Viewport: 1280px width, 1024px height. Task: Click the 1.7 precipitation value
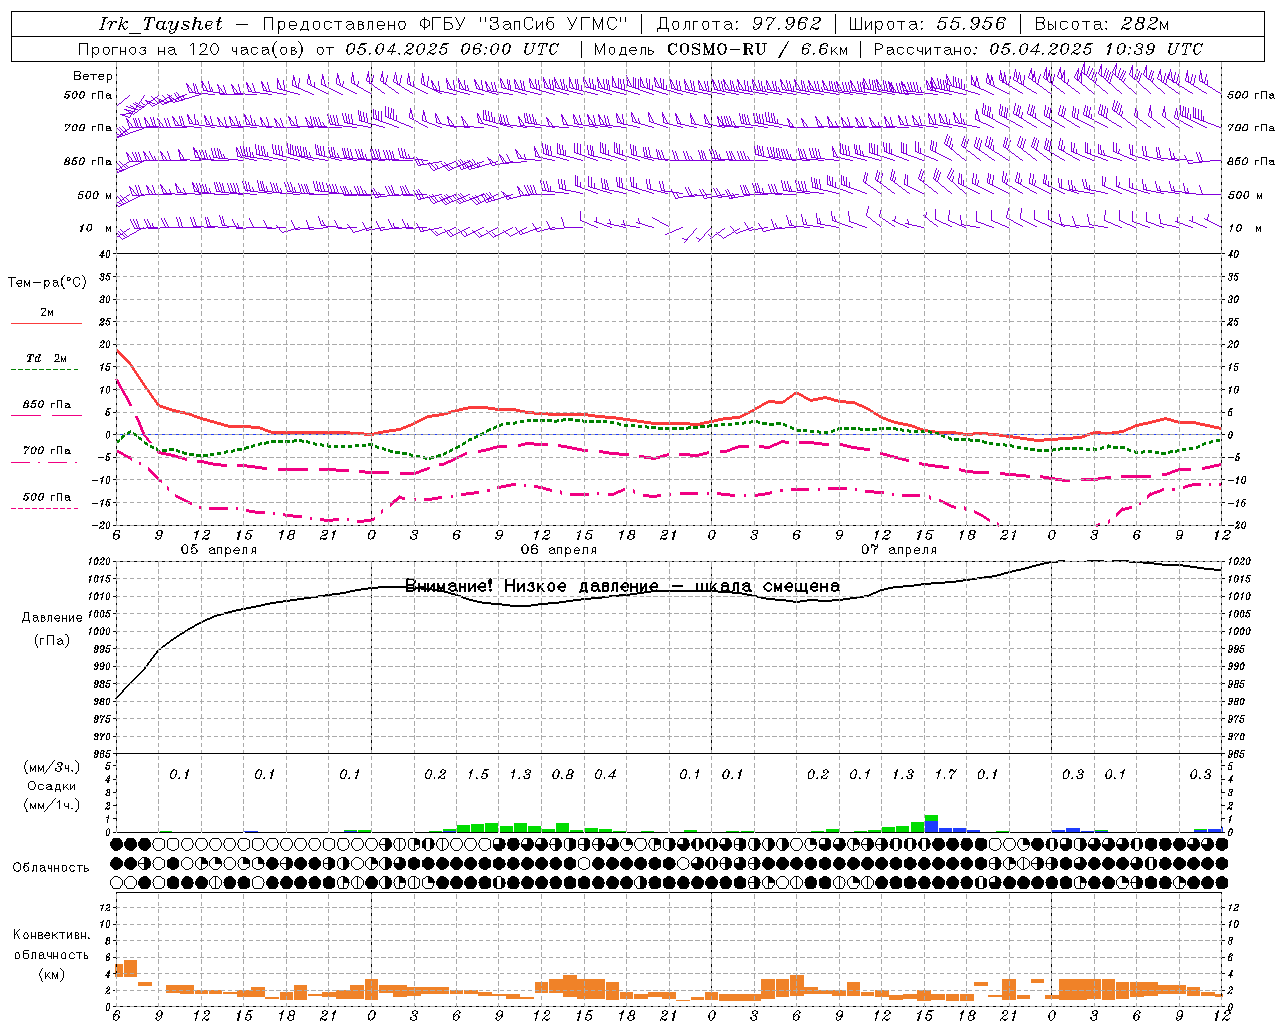(945, 774)
